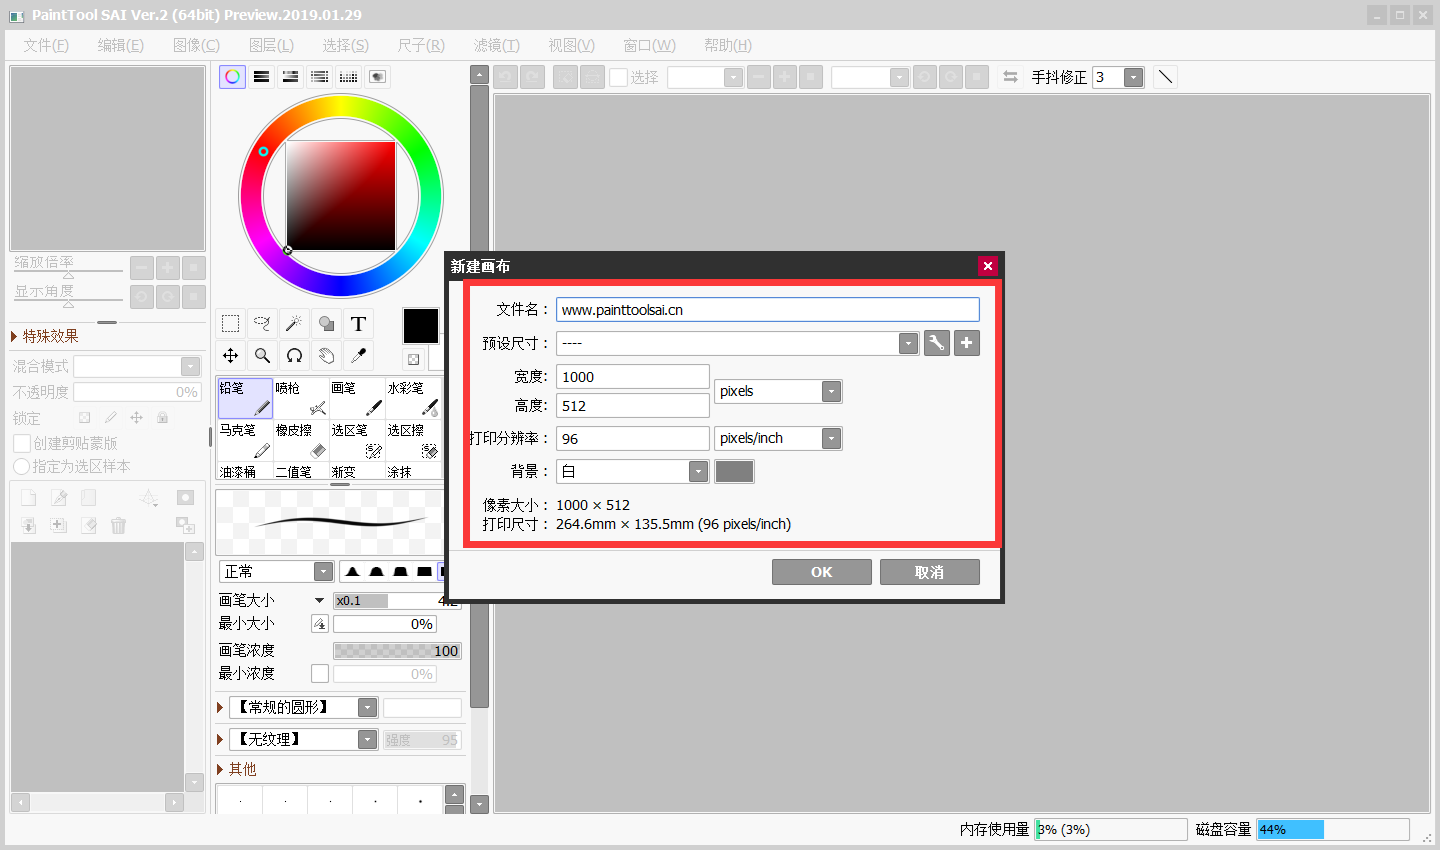The height and width of the screenshot is (850, 1440).
Task: Open the pixels unit dropdown for width
Action: [778, 391]
